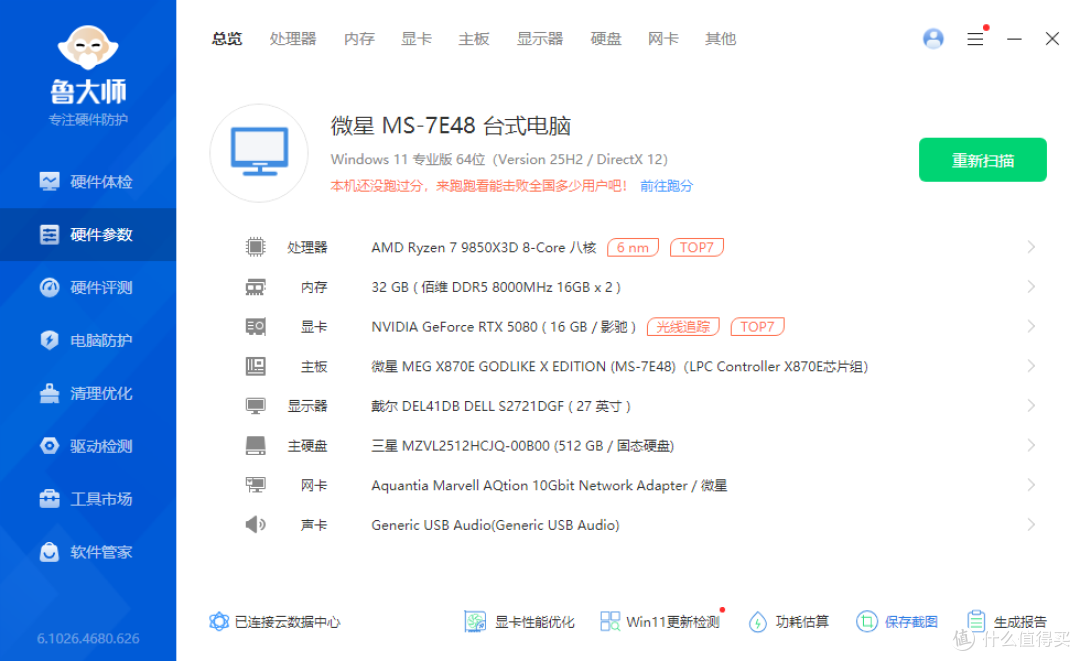This screenshot has height=661, width=1080.
Task: Click the processor TOP7 badge
Action: coord(696,247)
